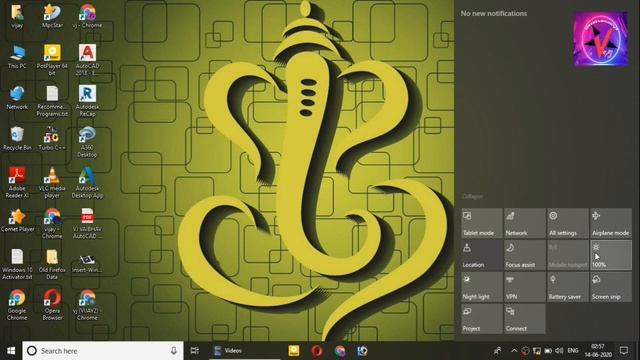Toggle Airplane mode quick action
640x360 pixels.
[x=611, y=223]
